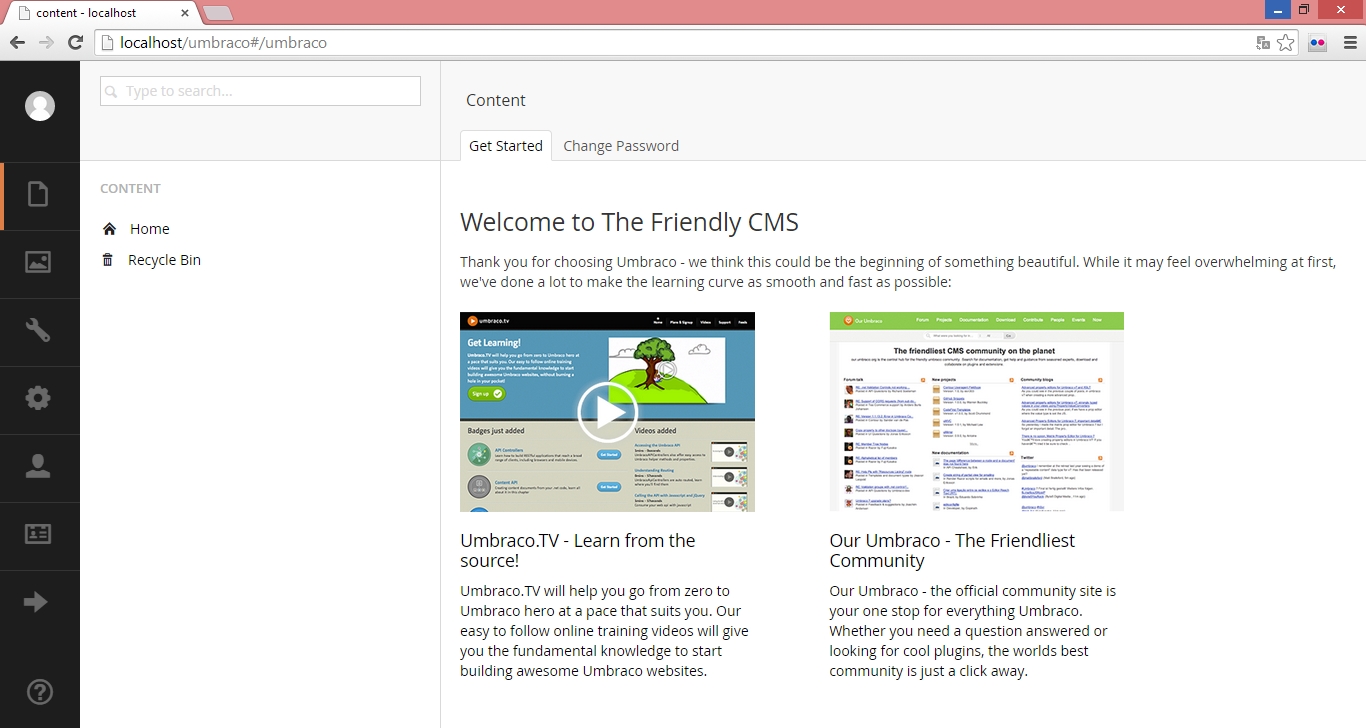Image resolution: width=1366 pixels, height=728 pixels.
Task: Open the Forms section arrow icon
Action: click(36, 602)
